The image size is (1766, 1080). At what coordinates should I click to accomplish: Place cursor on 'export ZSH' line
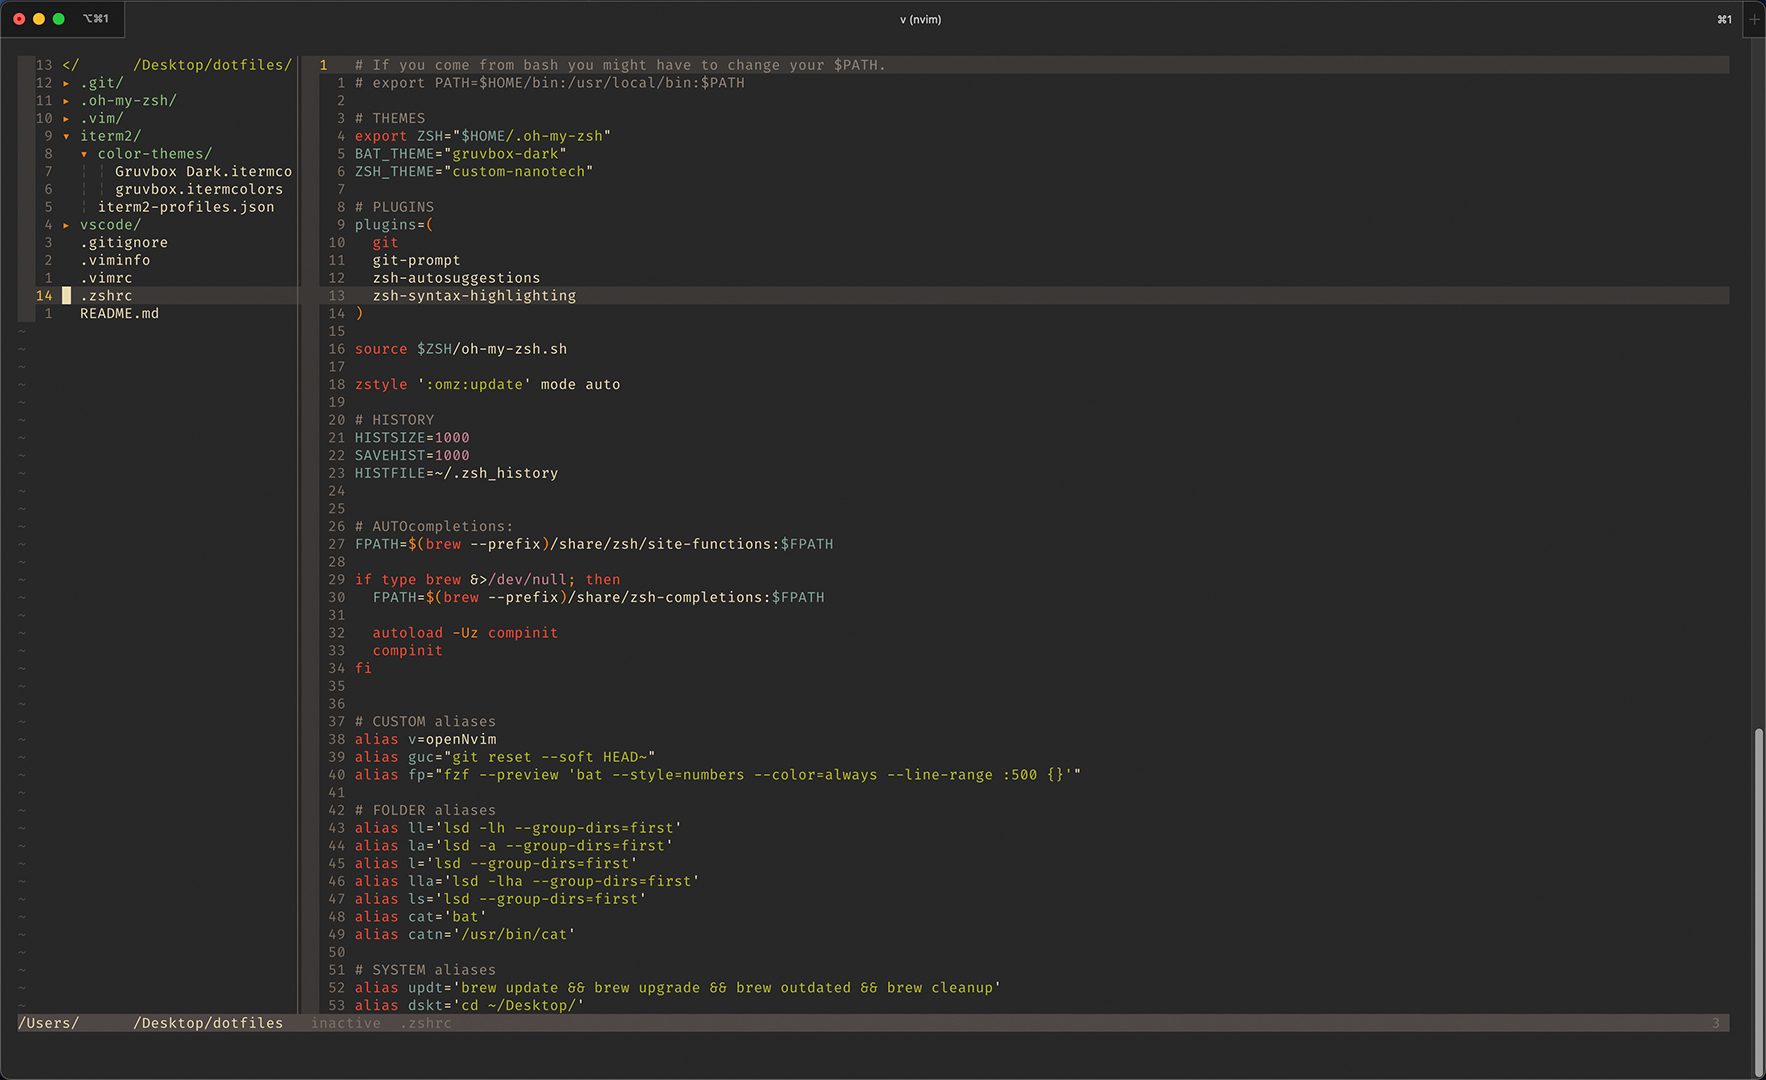point(482,136)
